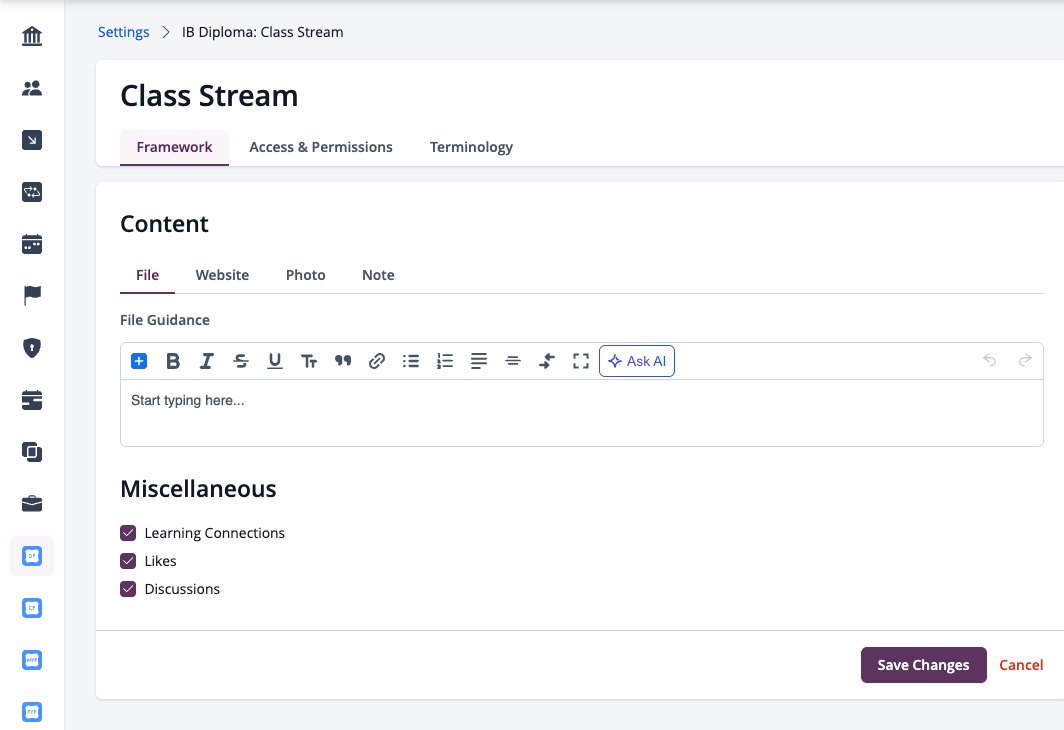Image resolution: width=1064 pixels, height=730 pixels.
Task: Insert a blockquote using the quote icon
Action: (x=343, y=361)
